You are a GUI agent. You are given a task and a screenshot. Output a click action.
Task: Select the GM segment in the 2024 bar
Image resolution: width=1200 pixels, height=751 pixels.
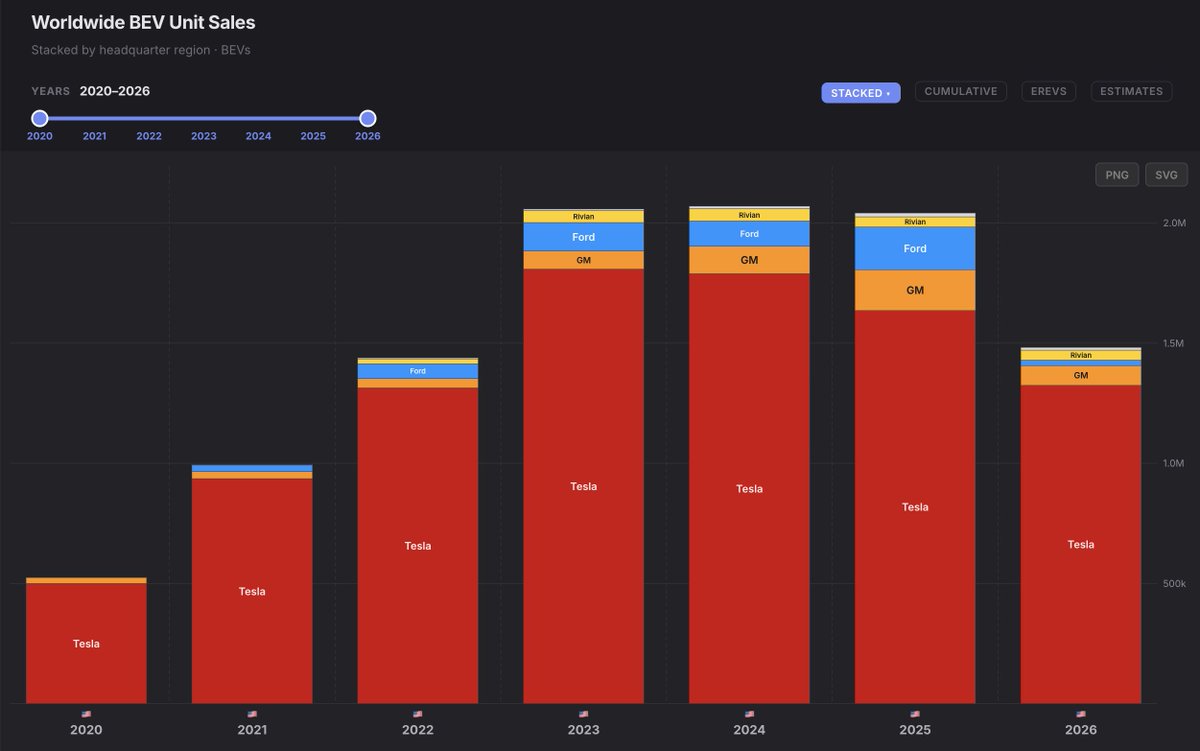click(750, 260)
